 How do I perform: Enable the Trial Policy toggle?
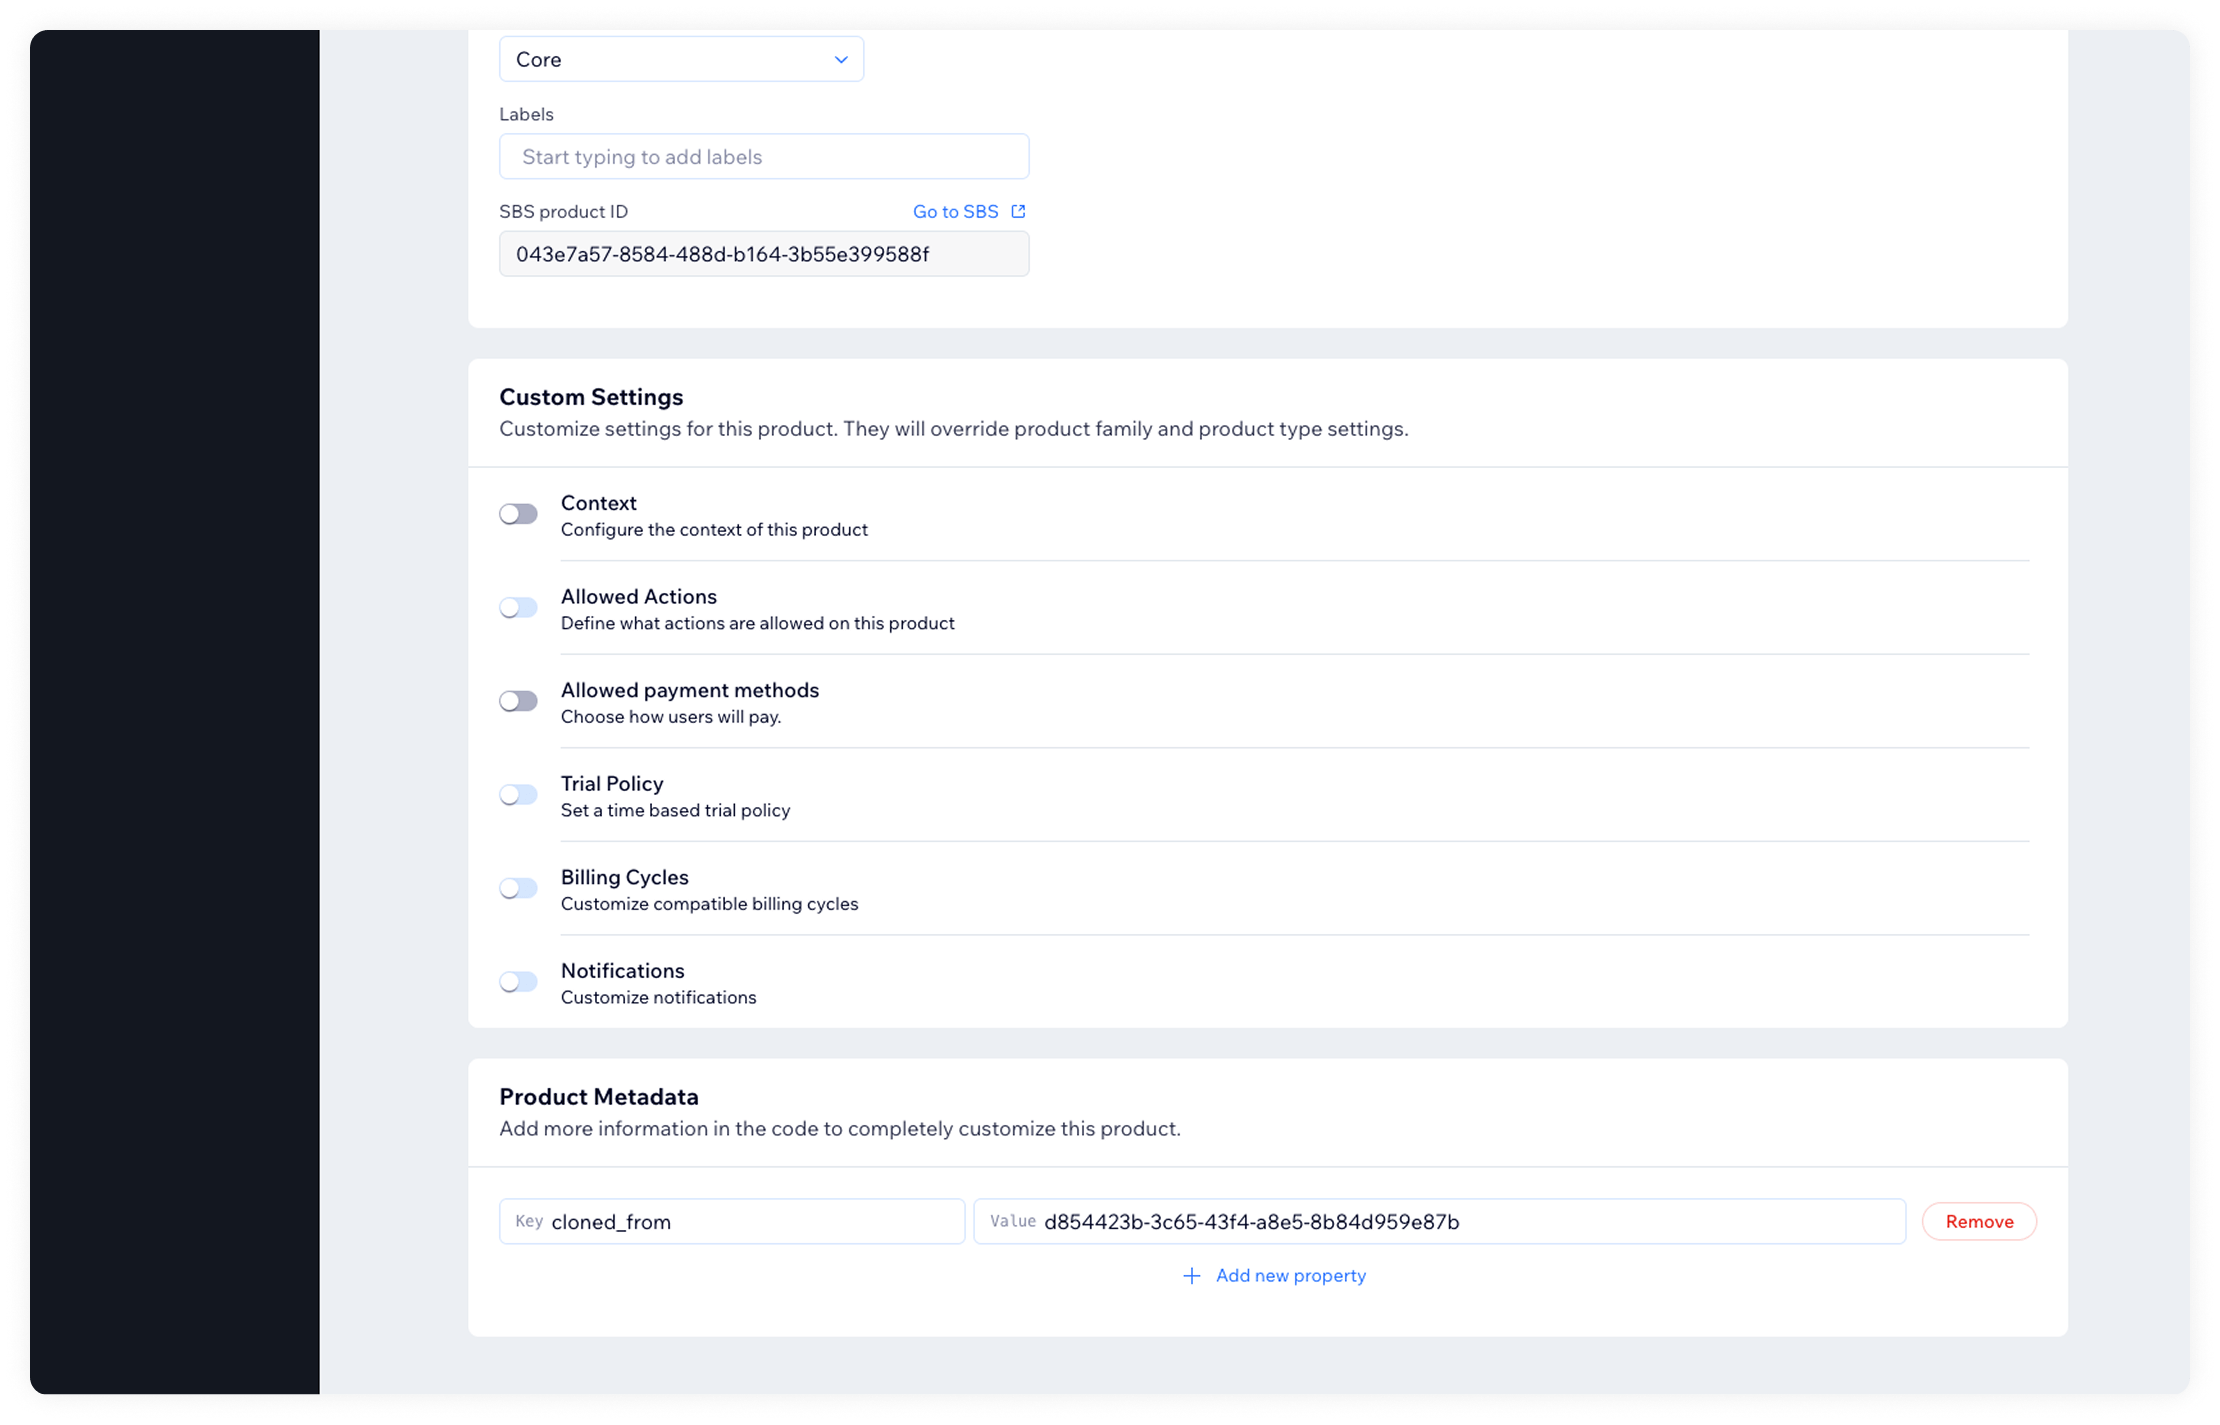click(x=519, y=795)
